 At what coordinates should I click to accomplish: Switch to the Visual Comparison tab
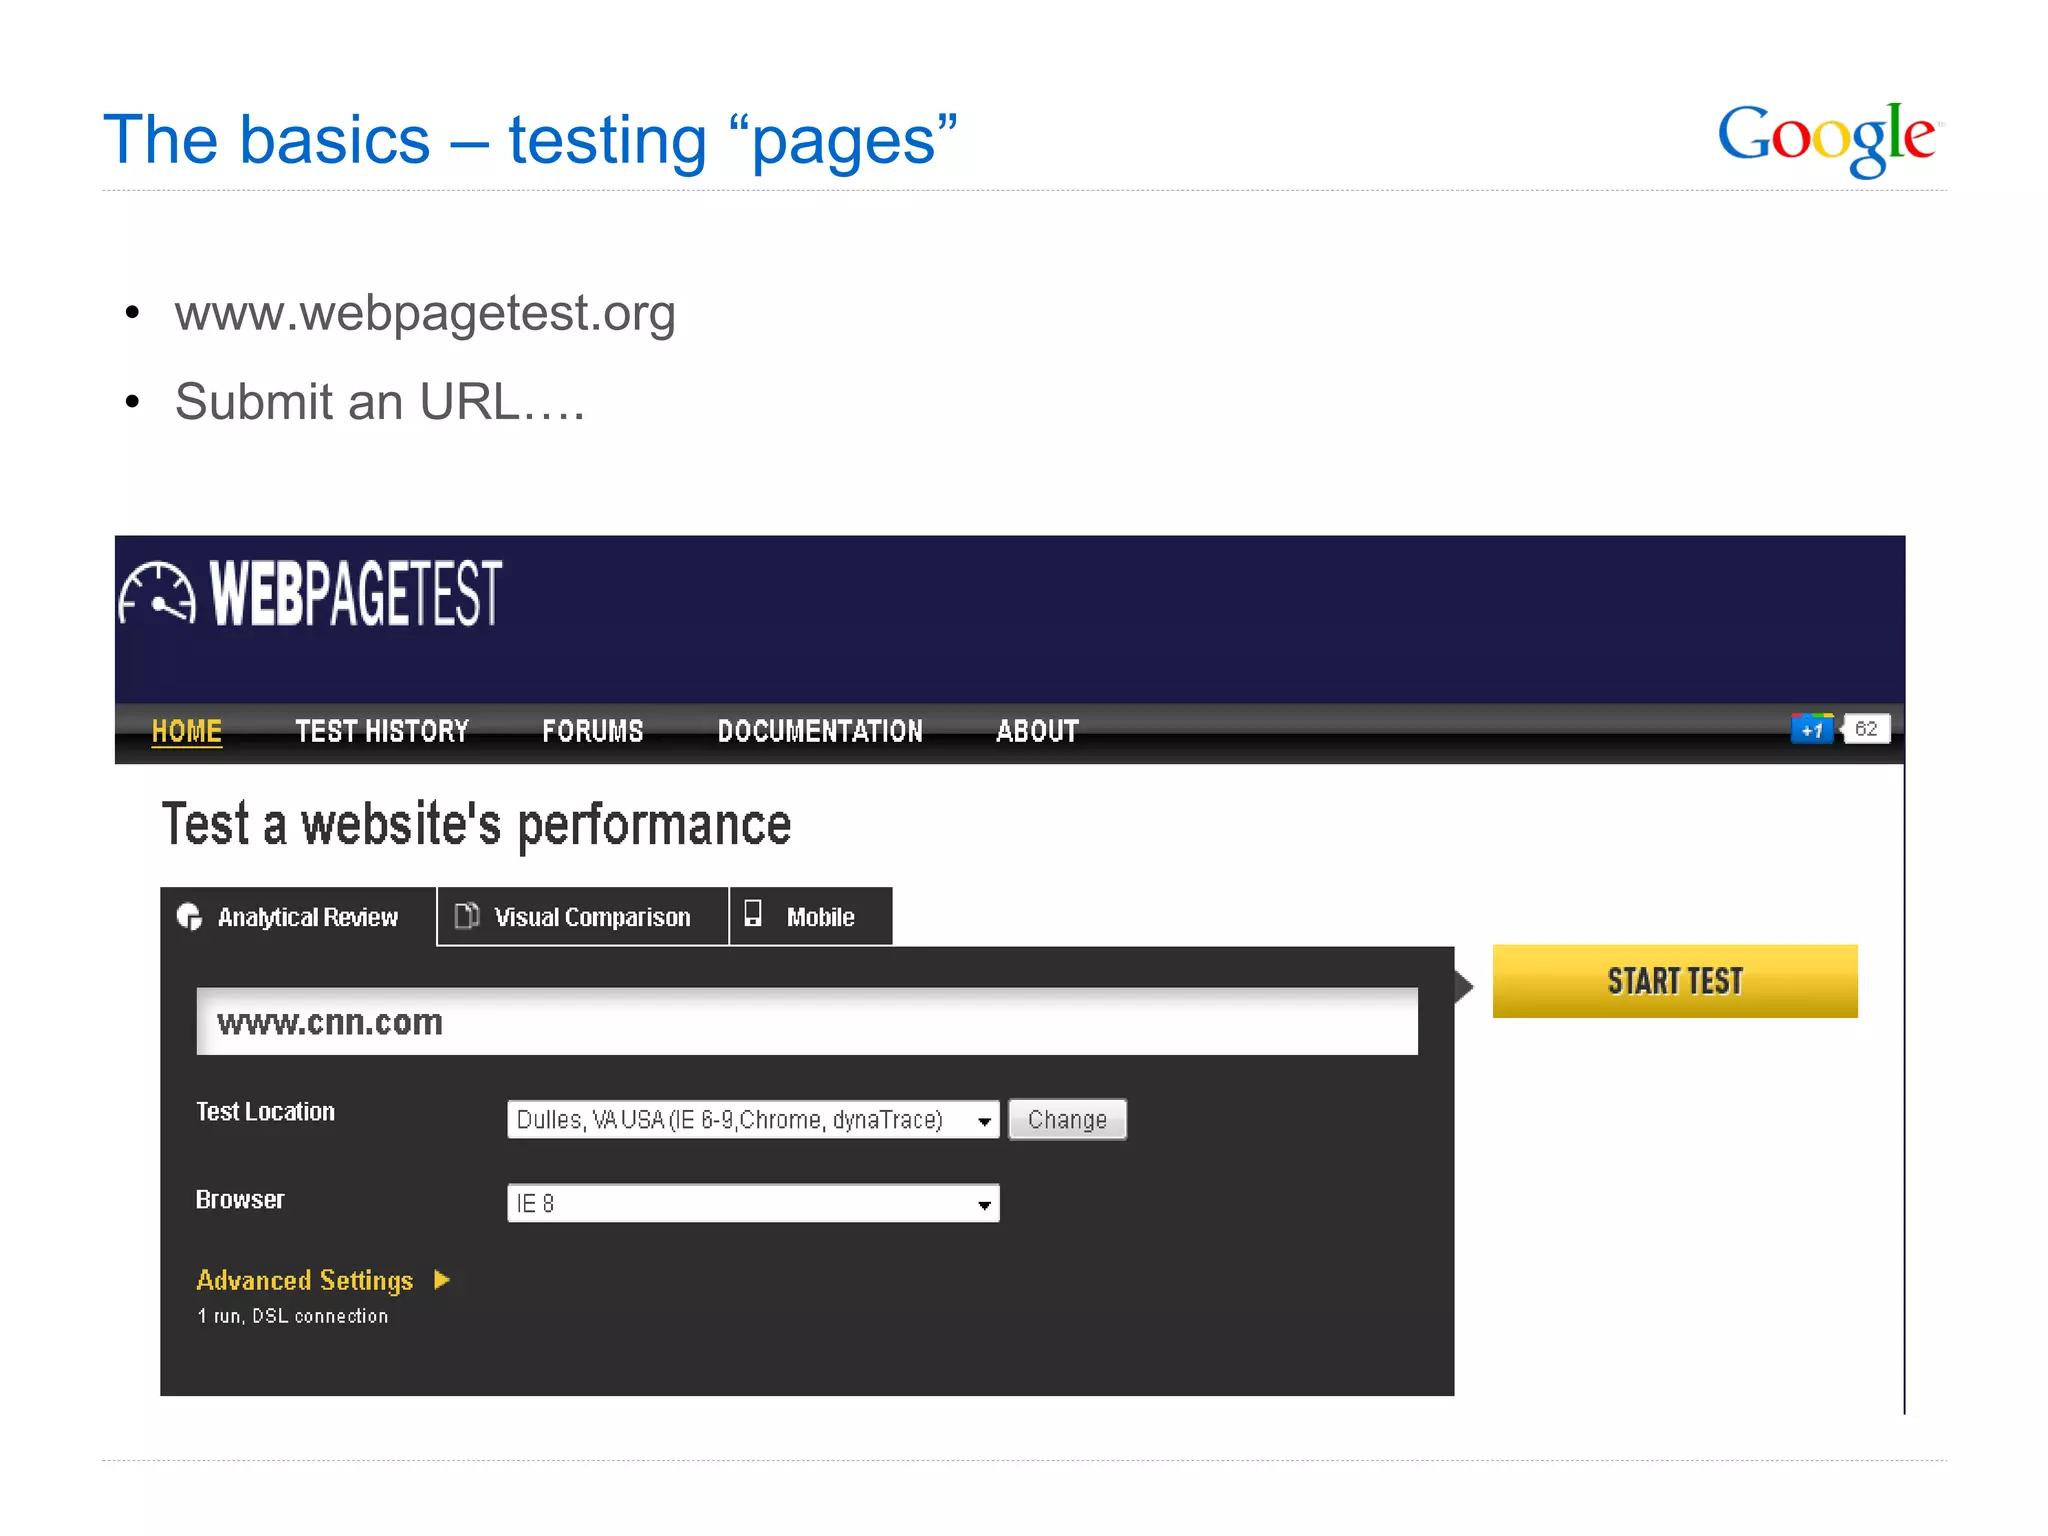583,916
